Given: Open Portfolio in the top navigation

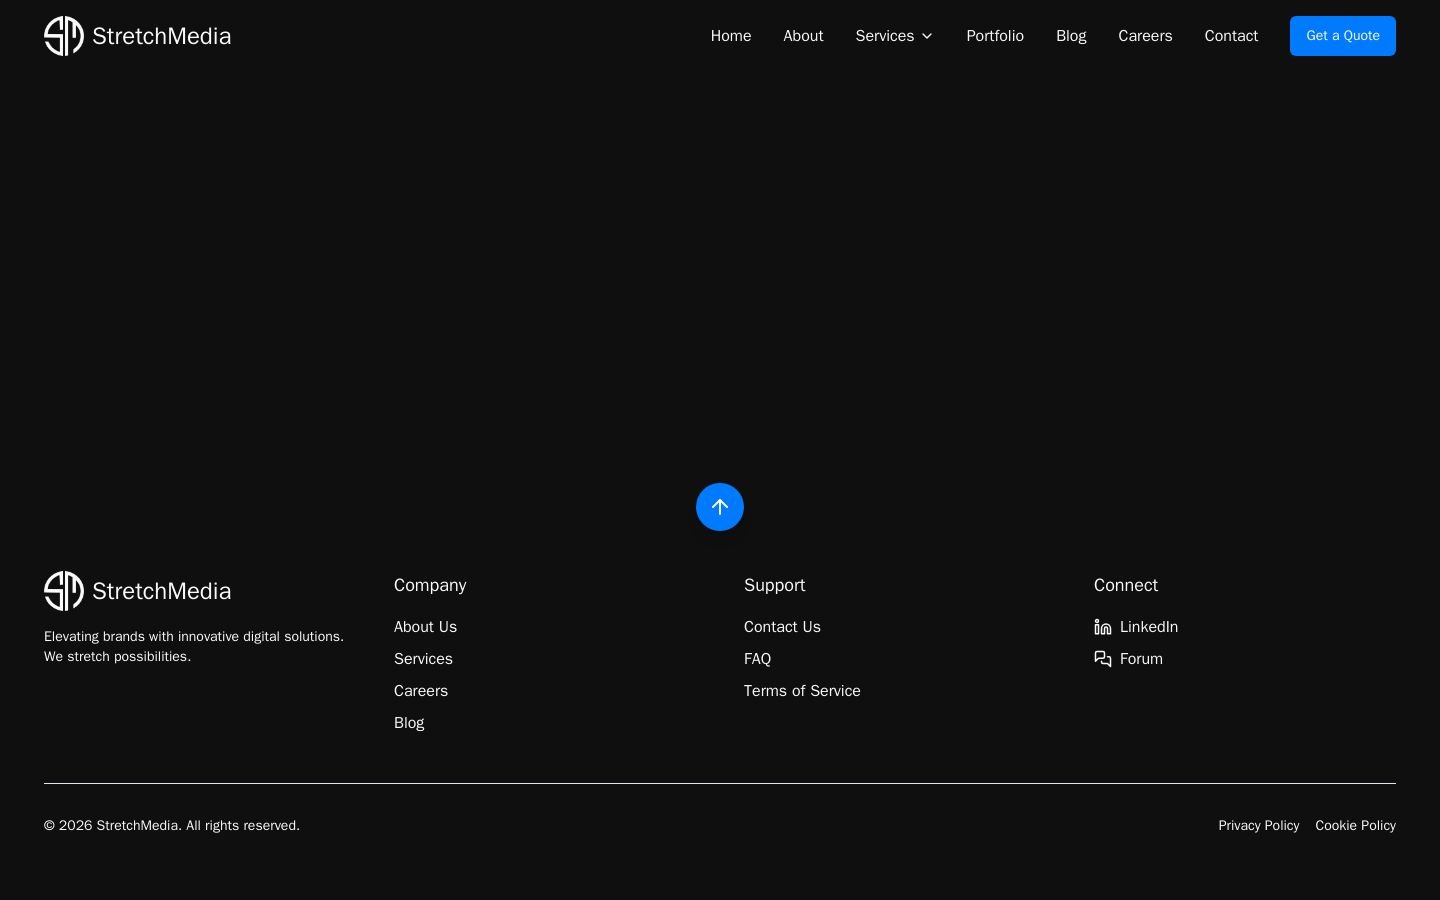Looking at the screenshot, I should pyautogui.click(x=995, y=36).
